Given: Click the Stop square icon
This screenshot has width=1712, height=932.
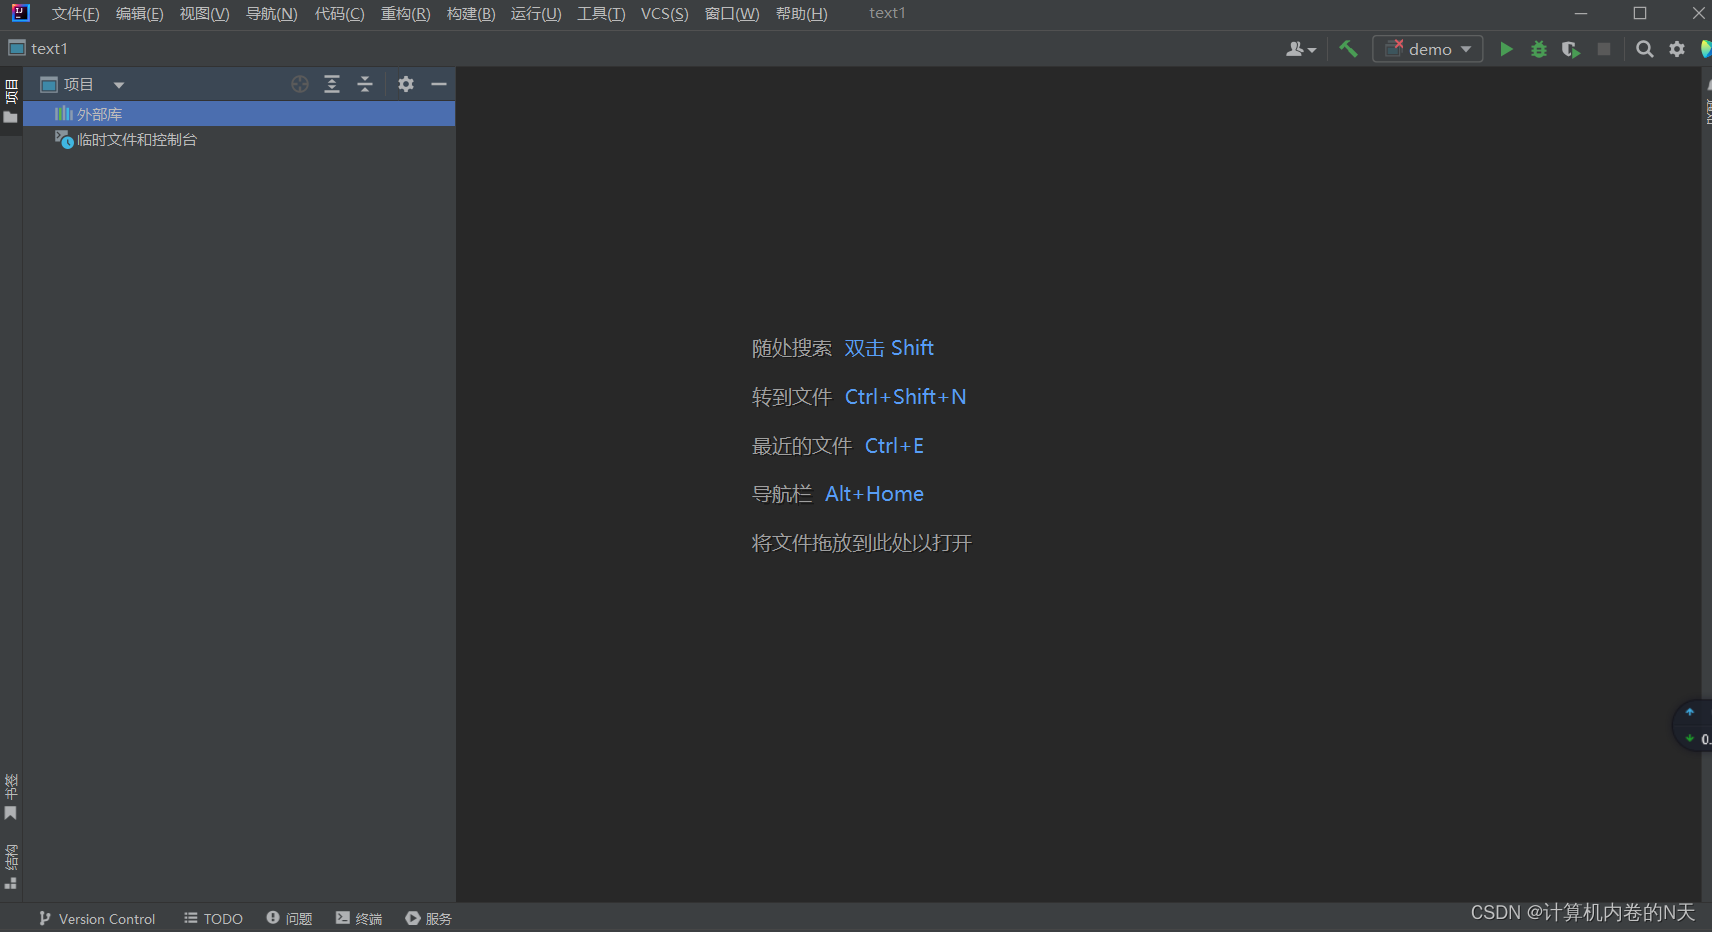Looking at the screenshot, I should [x=1604, y=49].
